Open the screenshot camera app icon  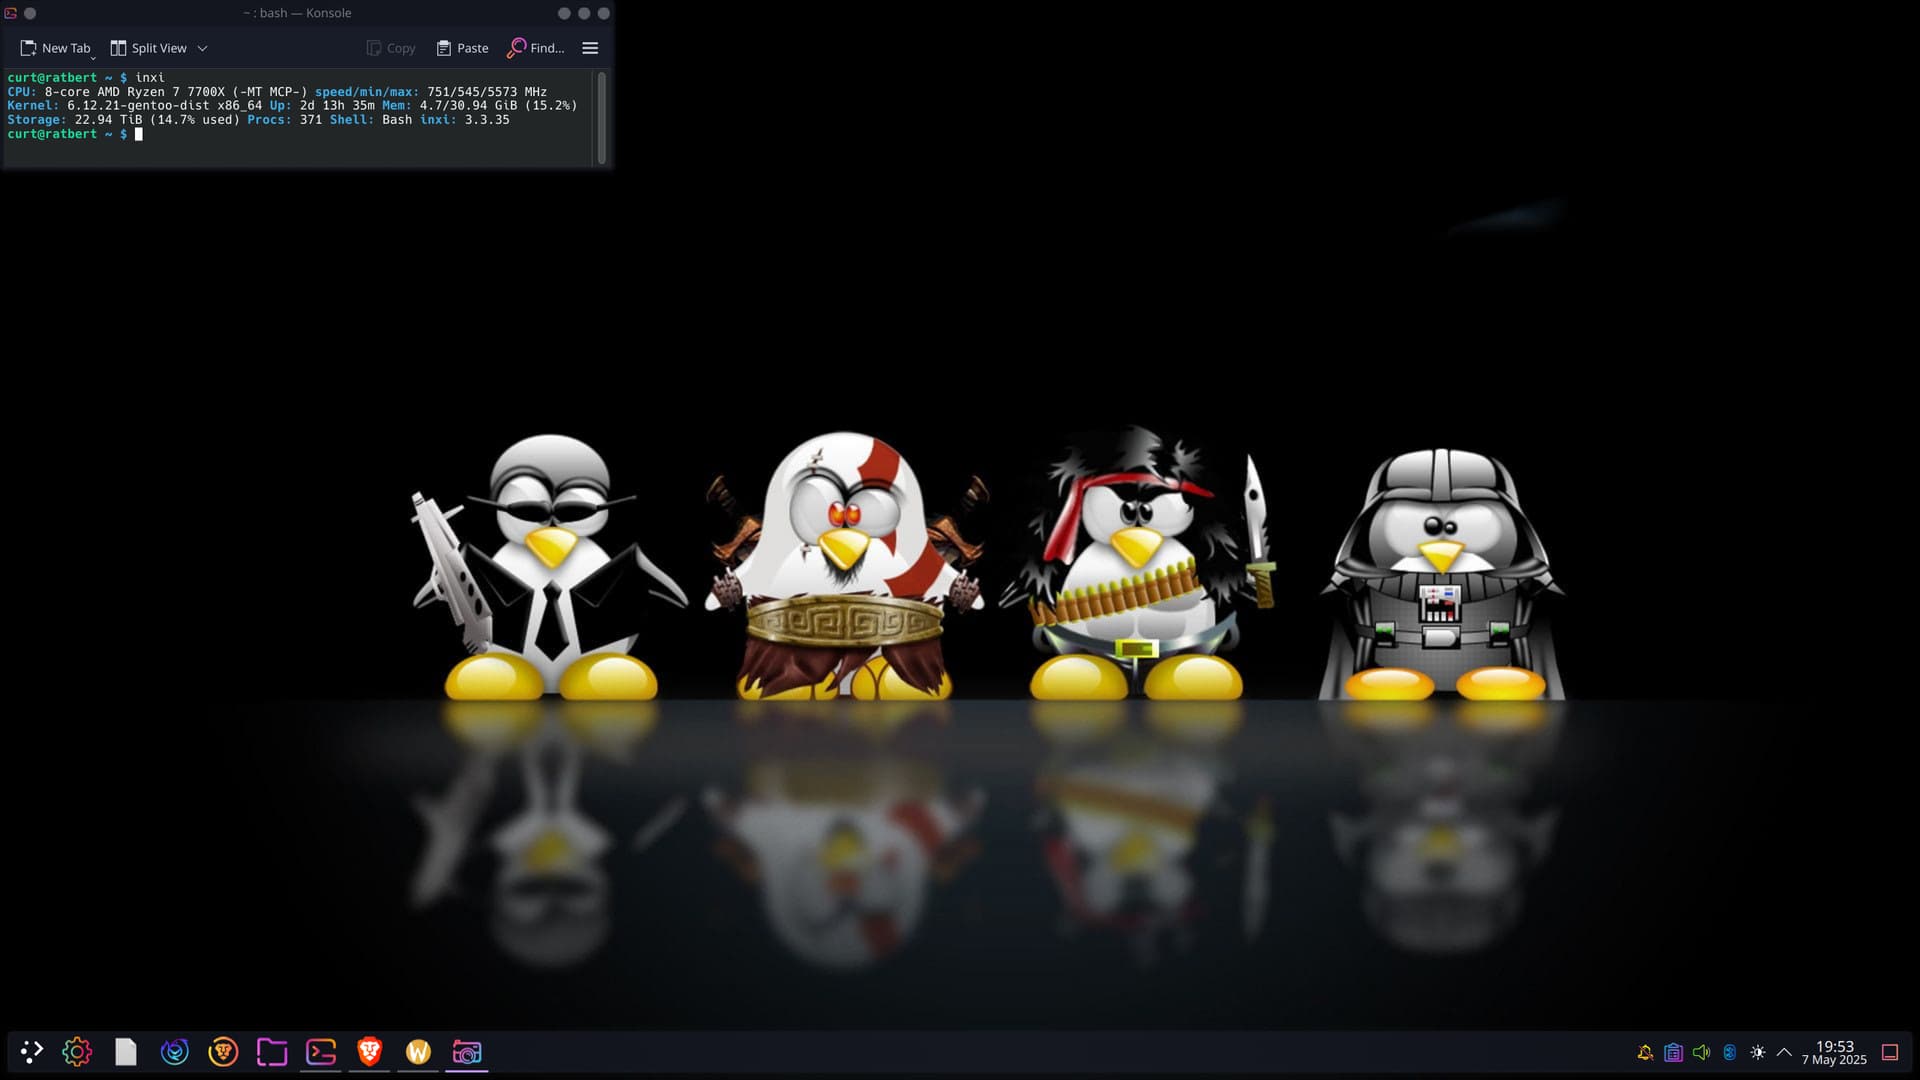(467, 1052)
